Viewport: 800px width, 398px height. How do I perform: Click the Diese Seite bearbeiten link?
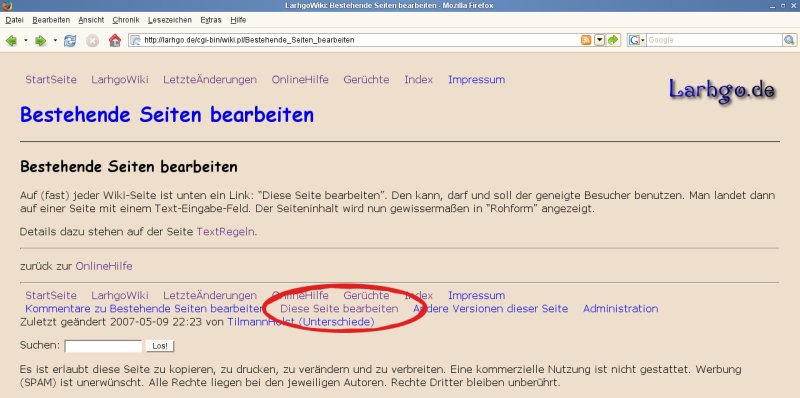(x=339, y=309)
